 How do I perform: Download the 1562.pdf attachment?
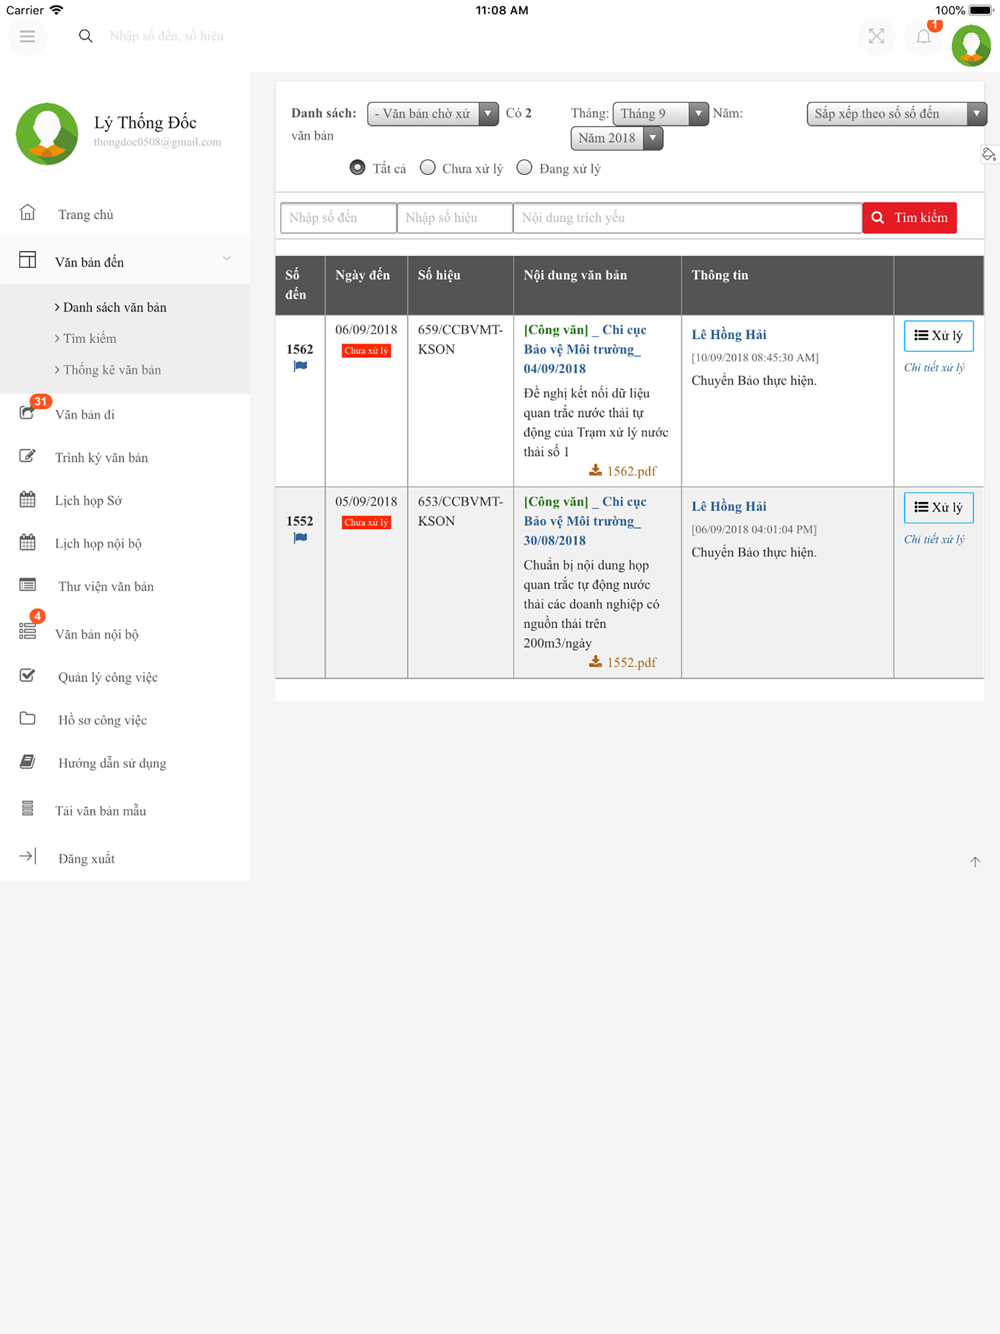[x=623, y=471]
